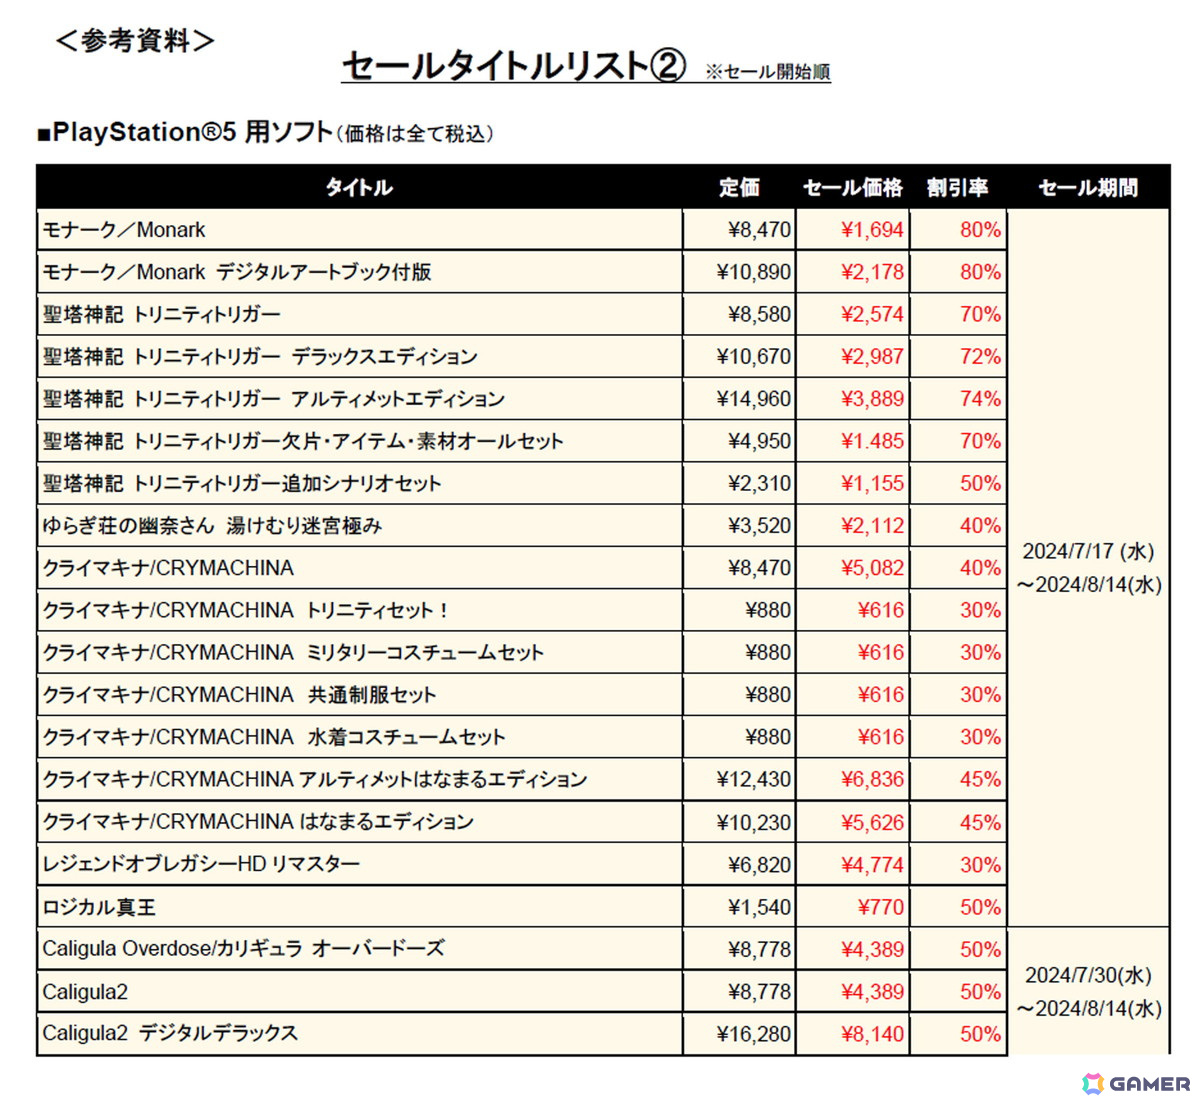
Task: Select the 定価 column header
Action: (x=739, y=187)
